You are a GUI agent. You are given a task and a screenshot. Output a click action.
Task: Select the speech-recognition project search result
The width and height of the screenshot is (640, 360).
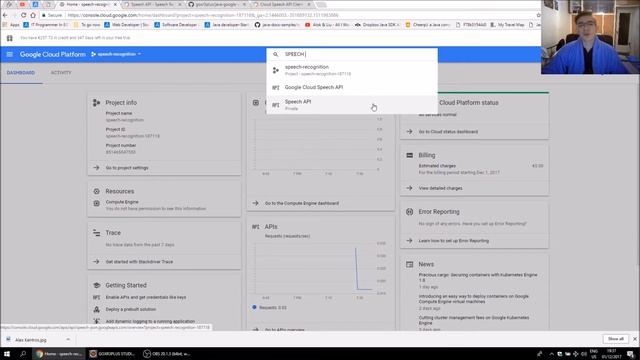click(x=352, y=70)
